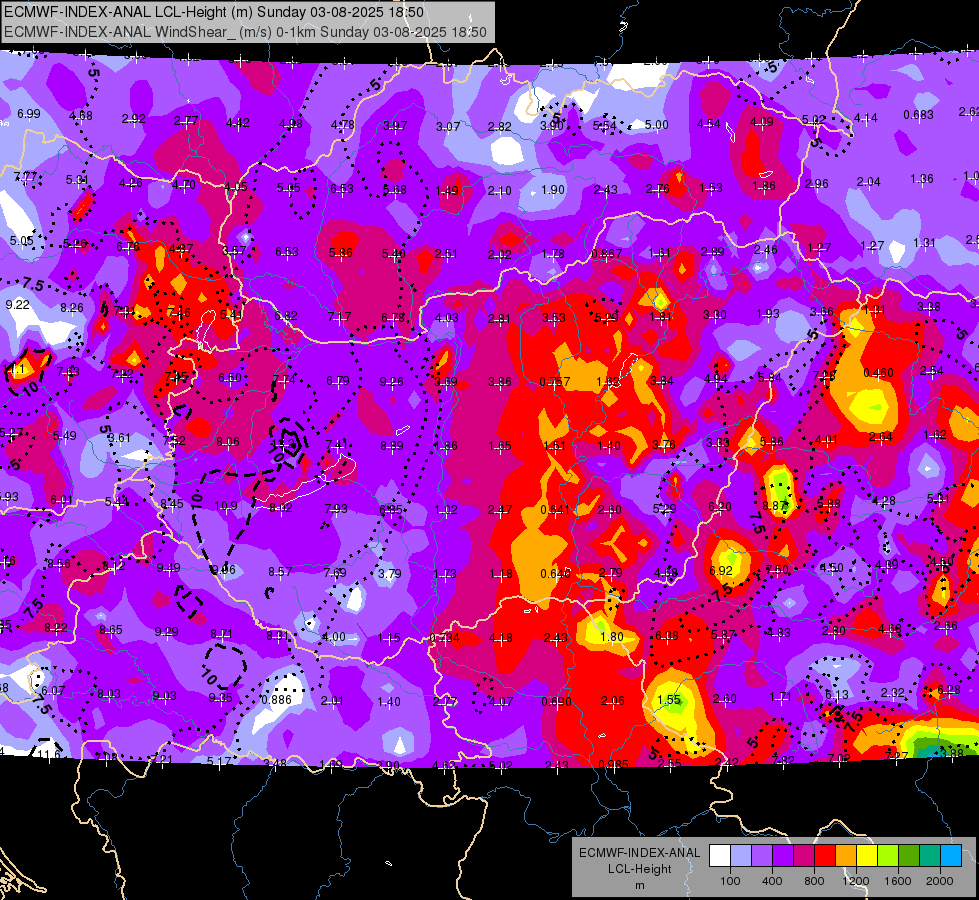This screenshot has width=979, height=900.
Task: Click the red legend swatch after 800
Action: [825, 855]
